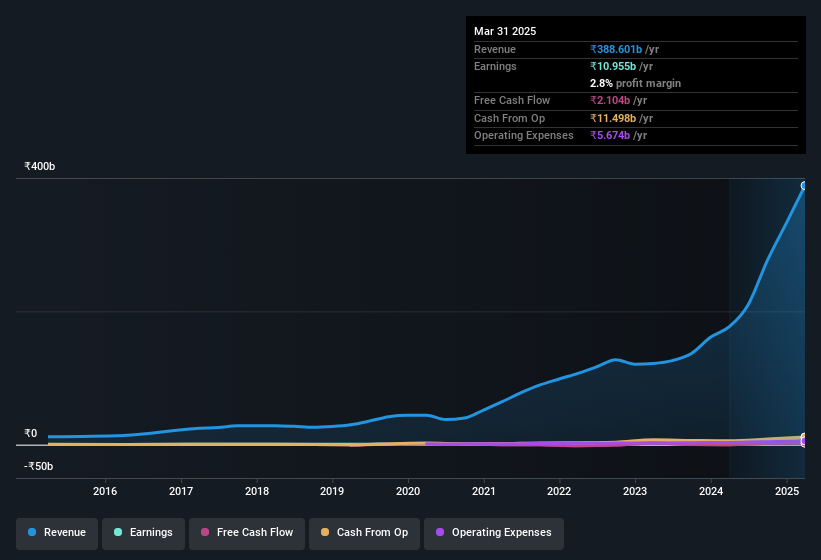The width and height of the screenshot is (821, 560).
Task: Click the Revenue data point marker at chart end
Action: tap(804, 186)
